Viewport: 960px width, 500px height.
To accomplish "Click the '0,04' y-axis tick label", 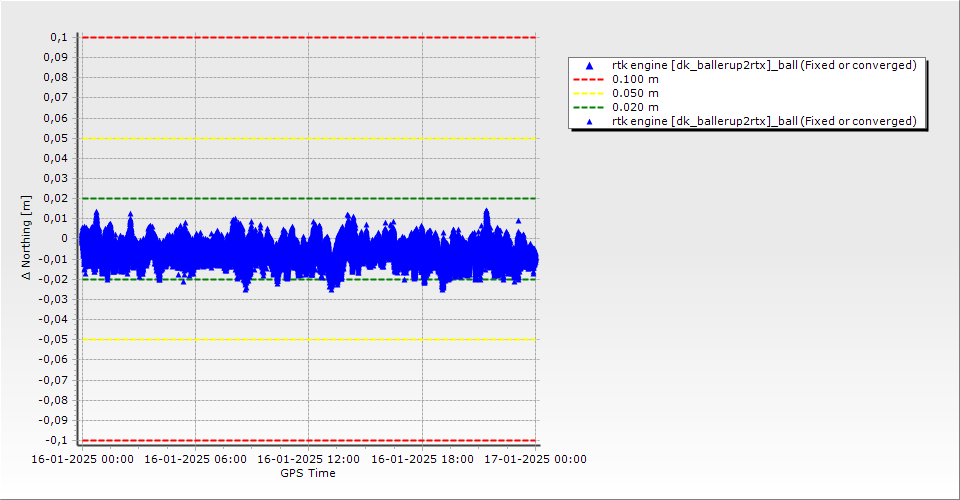I will click(56, 159).
